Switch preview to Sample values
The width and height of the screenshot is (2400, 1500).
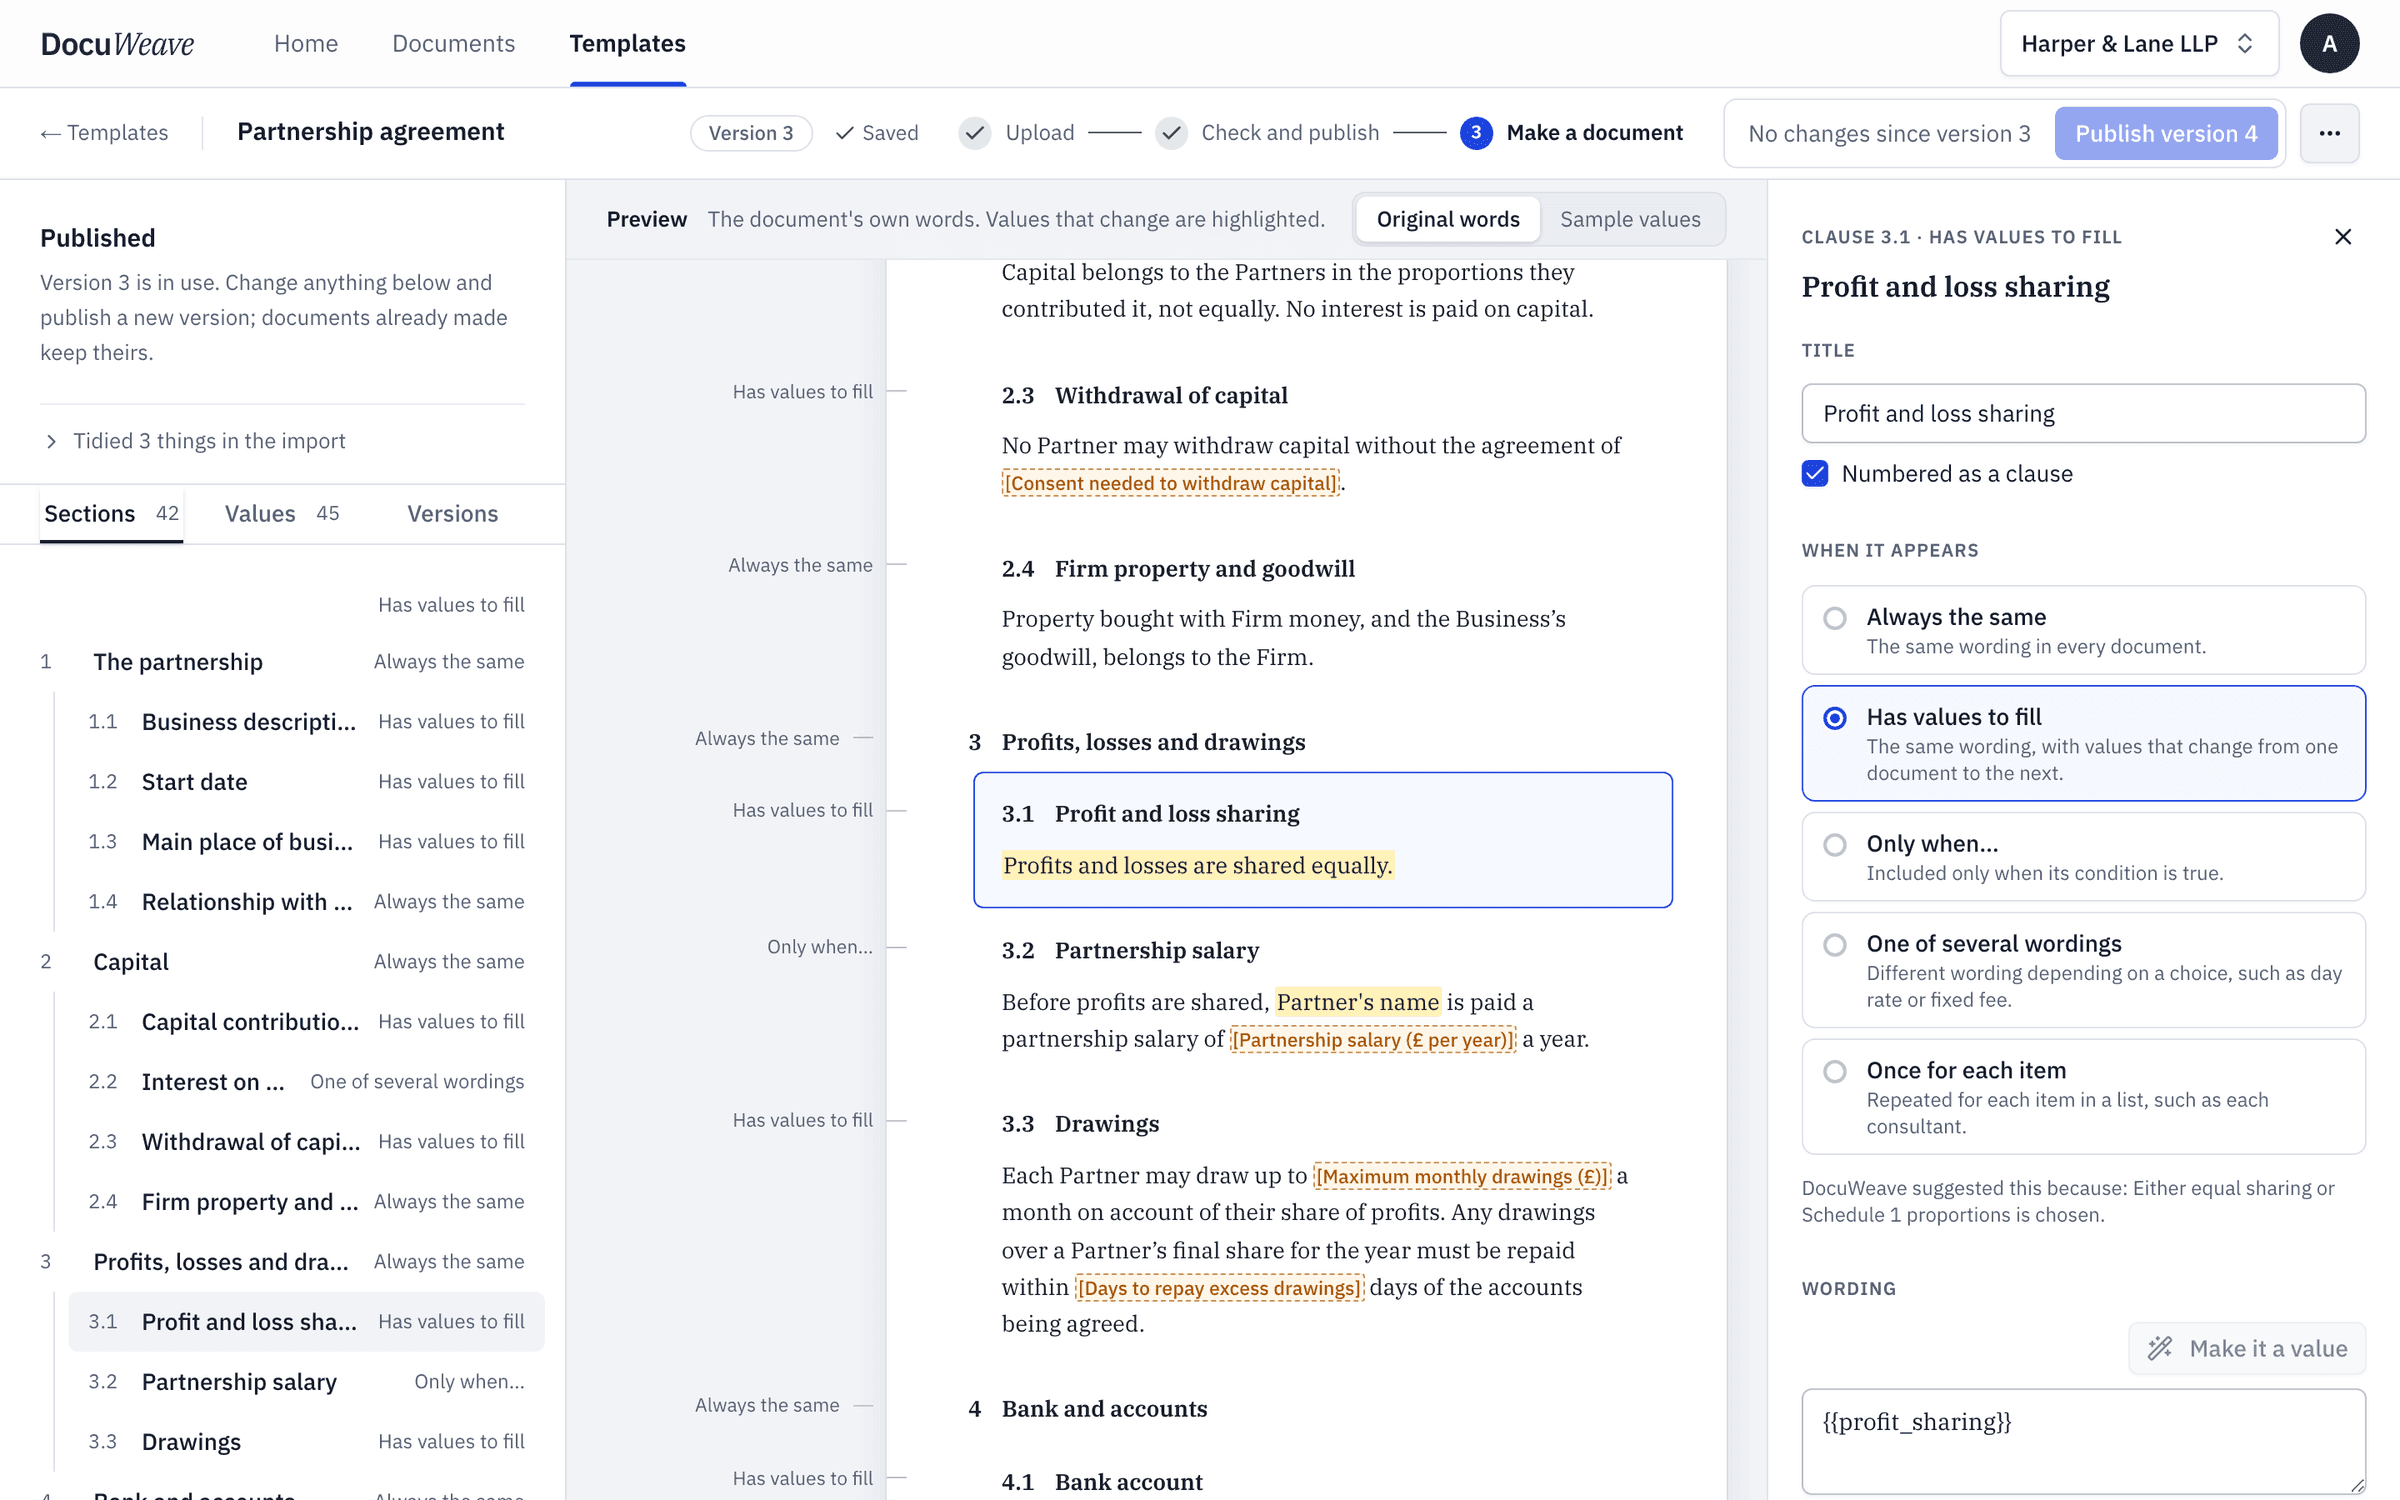click(1629, 219)
